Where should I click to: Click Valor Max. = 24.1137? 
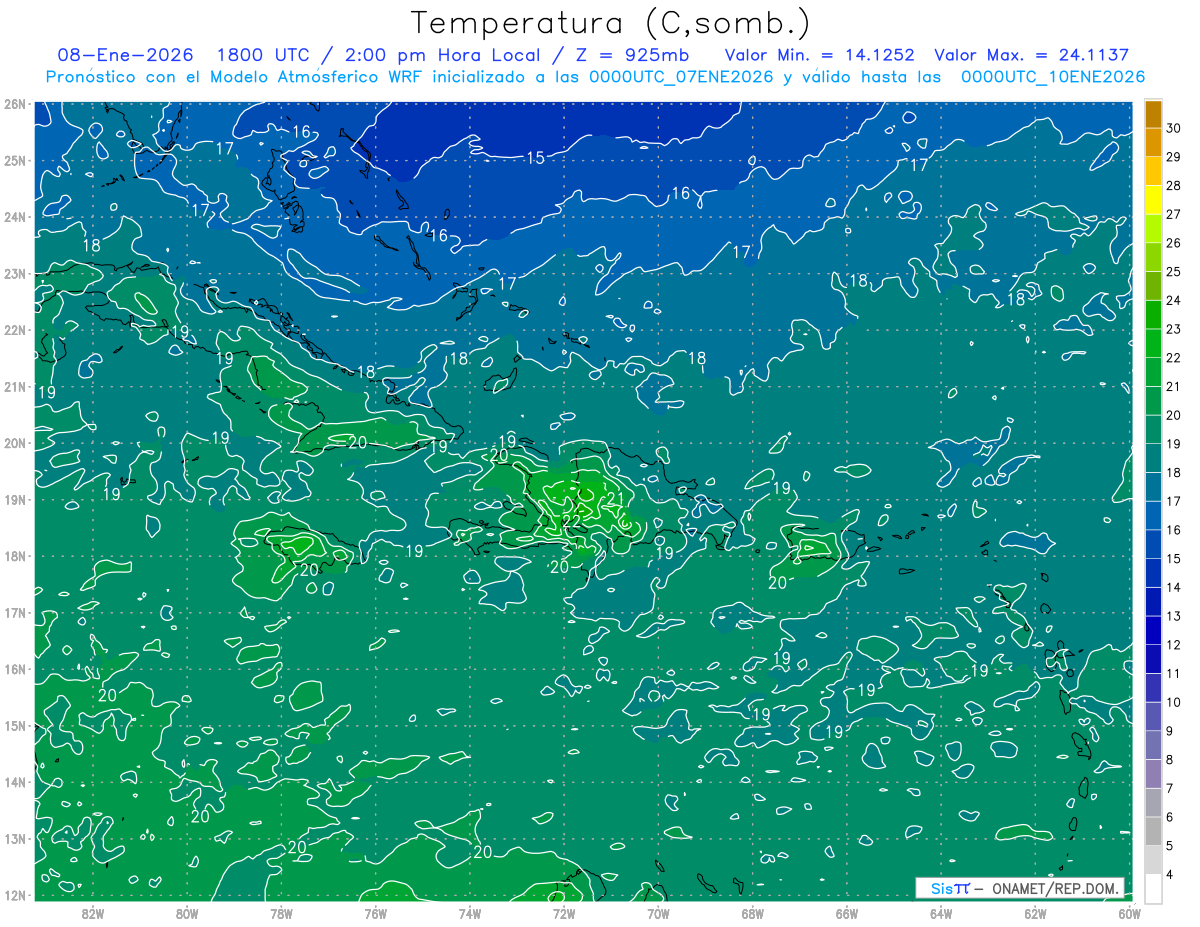1031,55
